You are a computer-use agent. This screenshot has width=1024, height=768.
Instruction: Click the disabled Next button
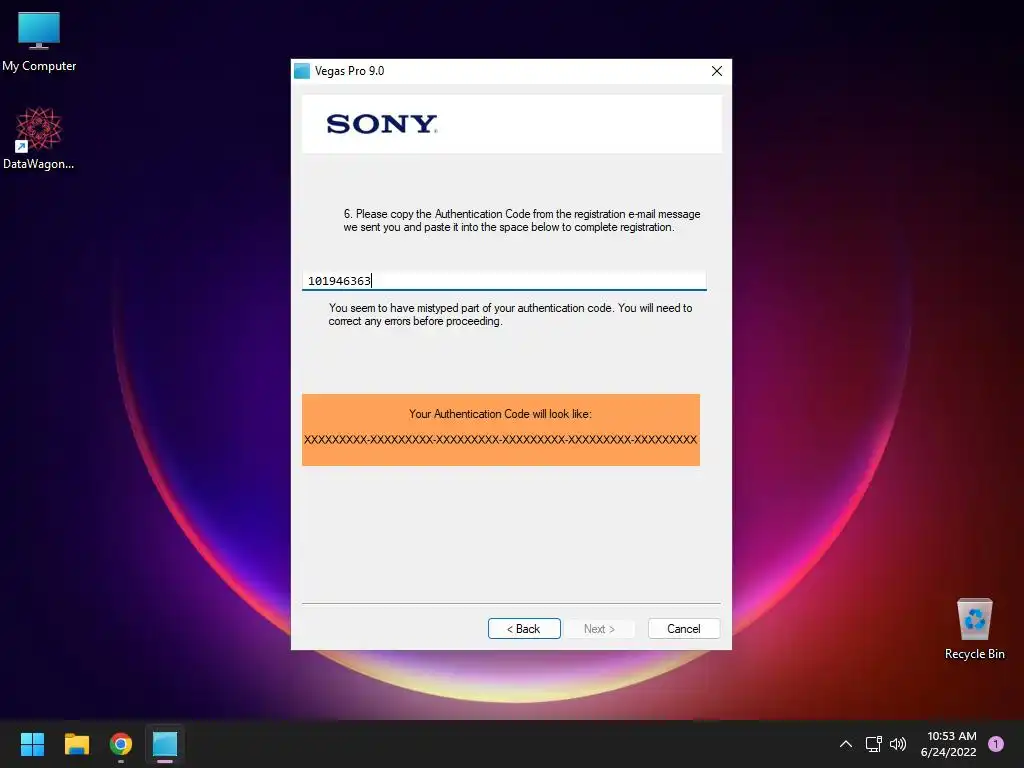[600, 628]
